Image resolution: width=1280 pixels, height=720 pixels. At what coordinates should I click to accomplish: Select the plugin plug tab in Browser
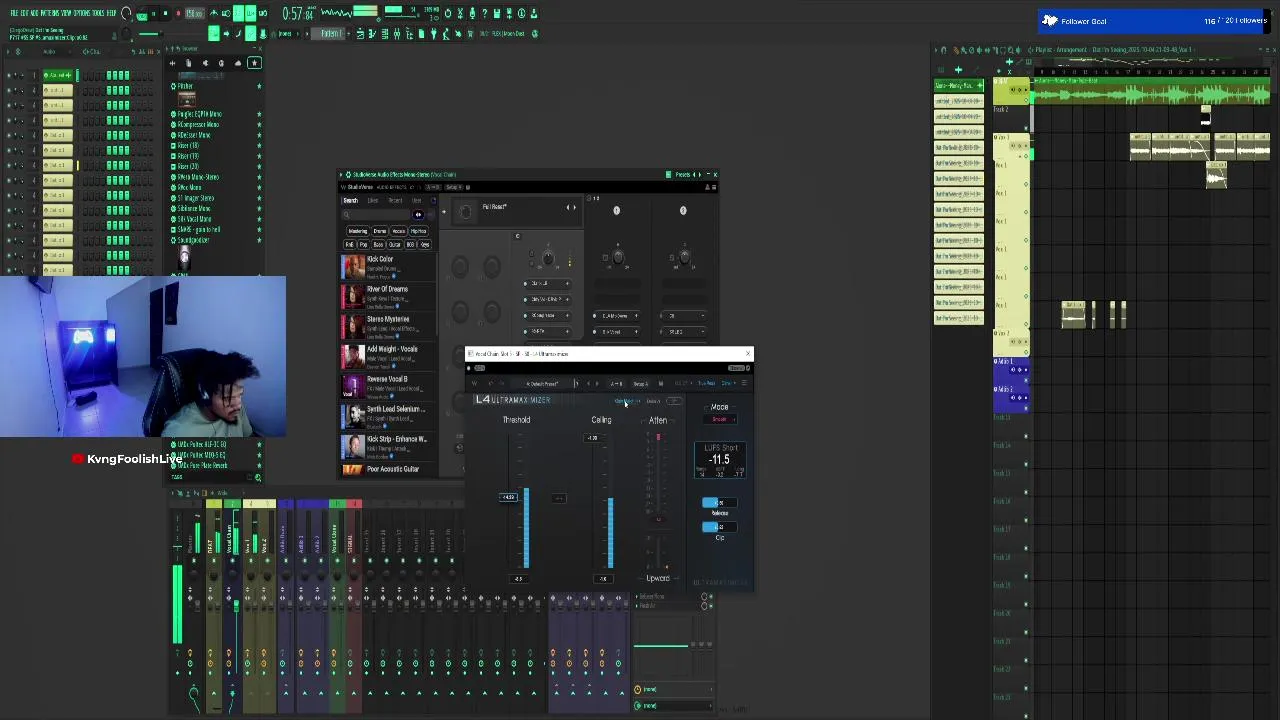pos(204,63)
